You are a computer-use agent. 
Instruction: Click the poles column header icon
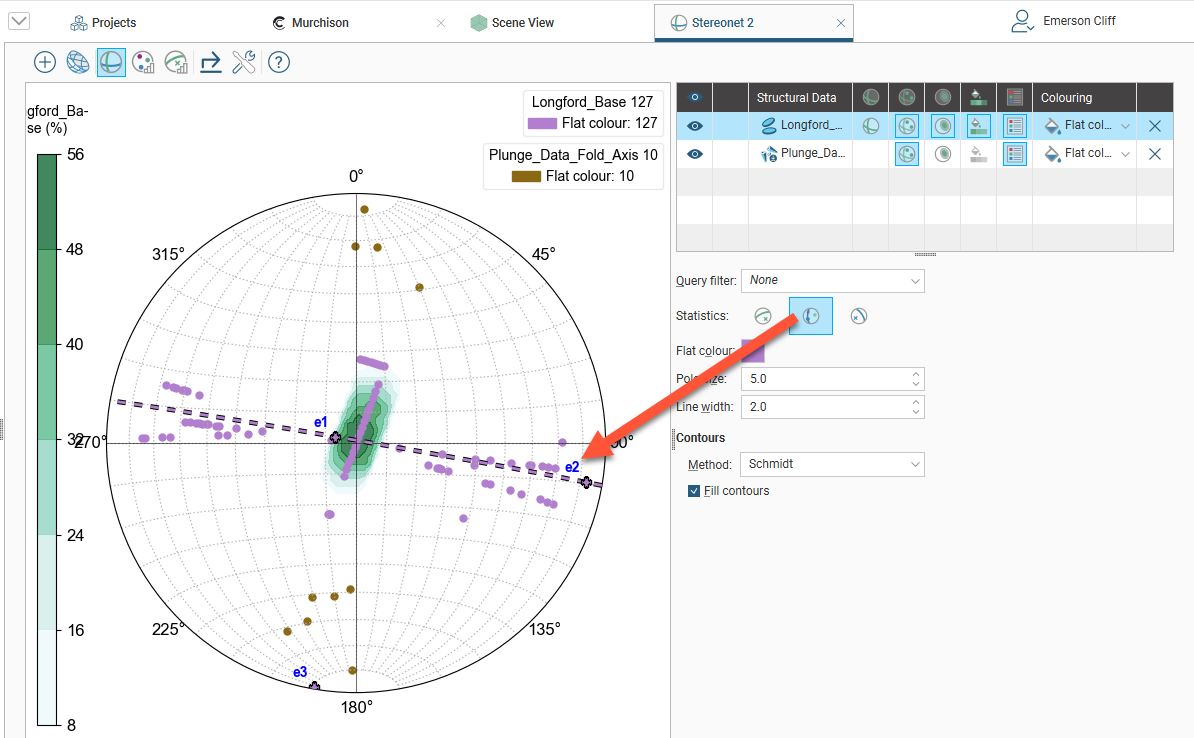point(906,97)
